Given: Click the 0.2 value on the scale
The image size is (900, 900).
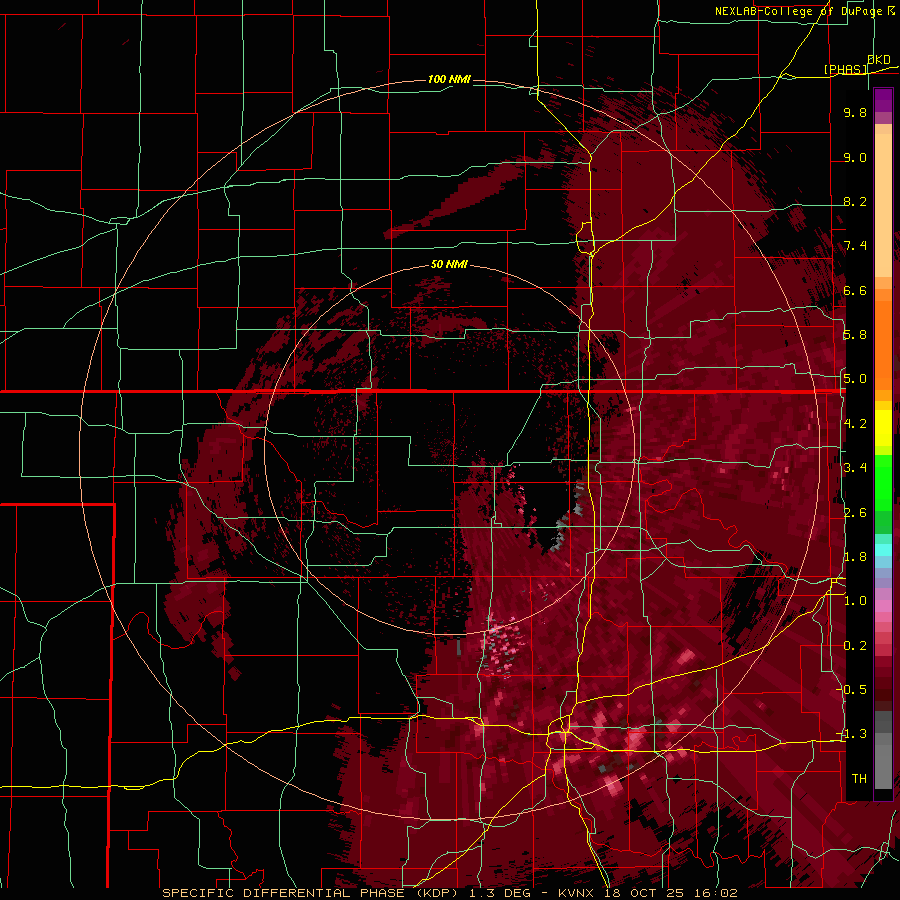Looking at the screenshot, I should click(855, 646).
